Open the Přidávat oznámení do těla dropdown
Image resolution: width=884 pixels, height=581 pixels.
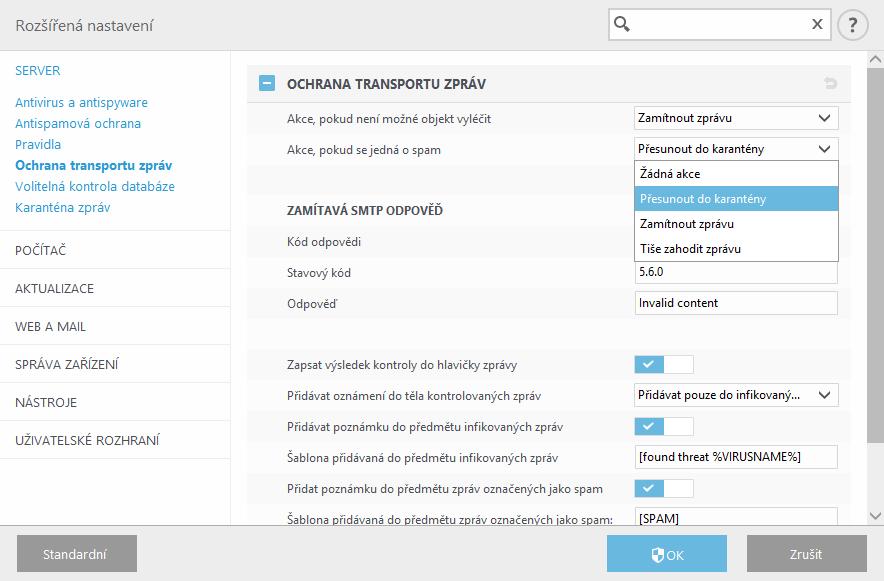tap(736, 395)
